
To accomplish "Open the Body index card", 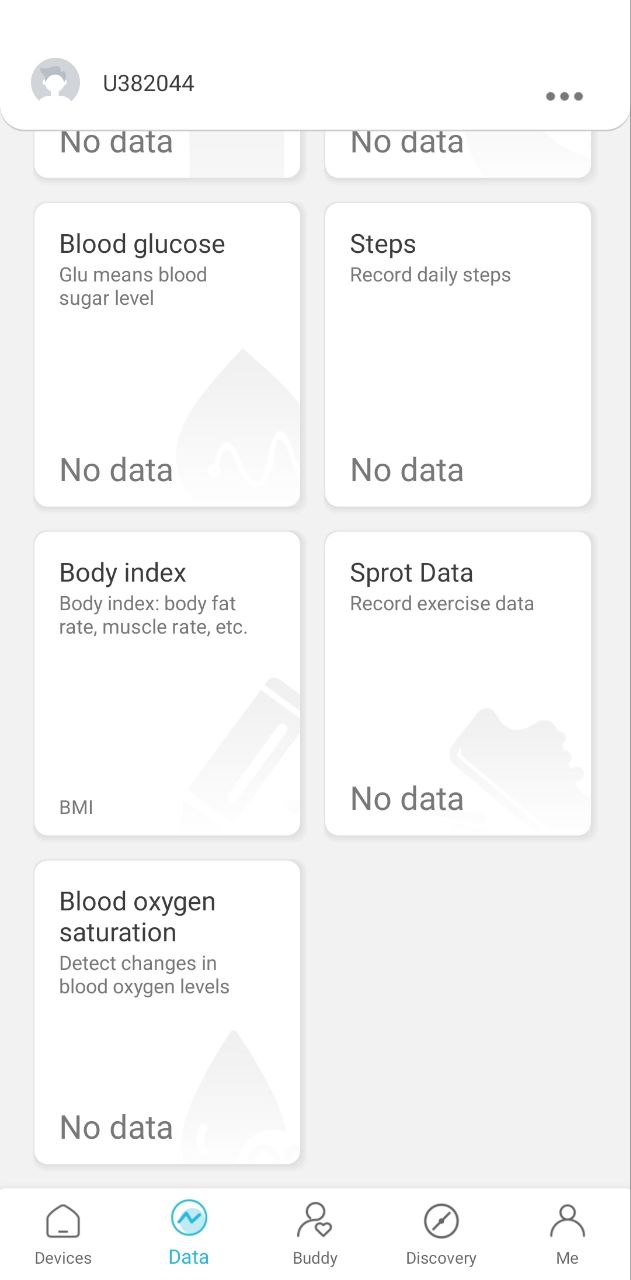I will [x=167, y=684].
